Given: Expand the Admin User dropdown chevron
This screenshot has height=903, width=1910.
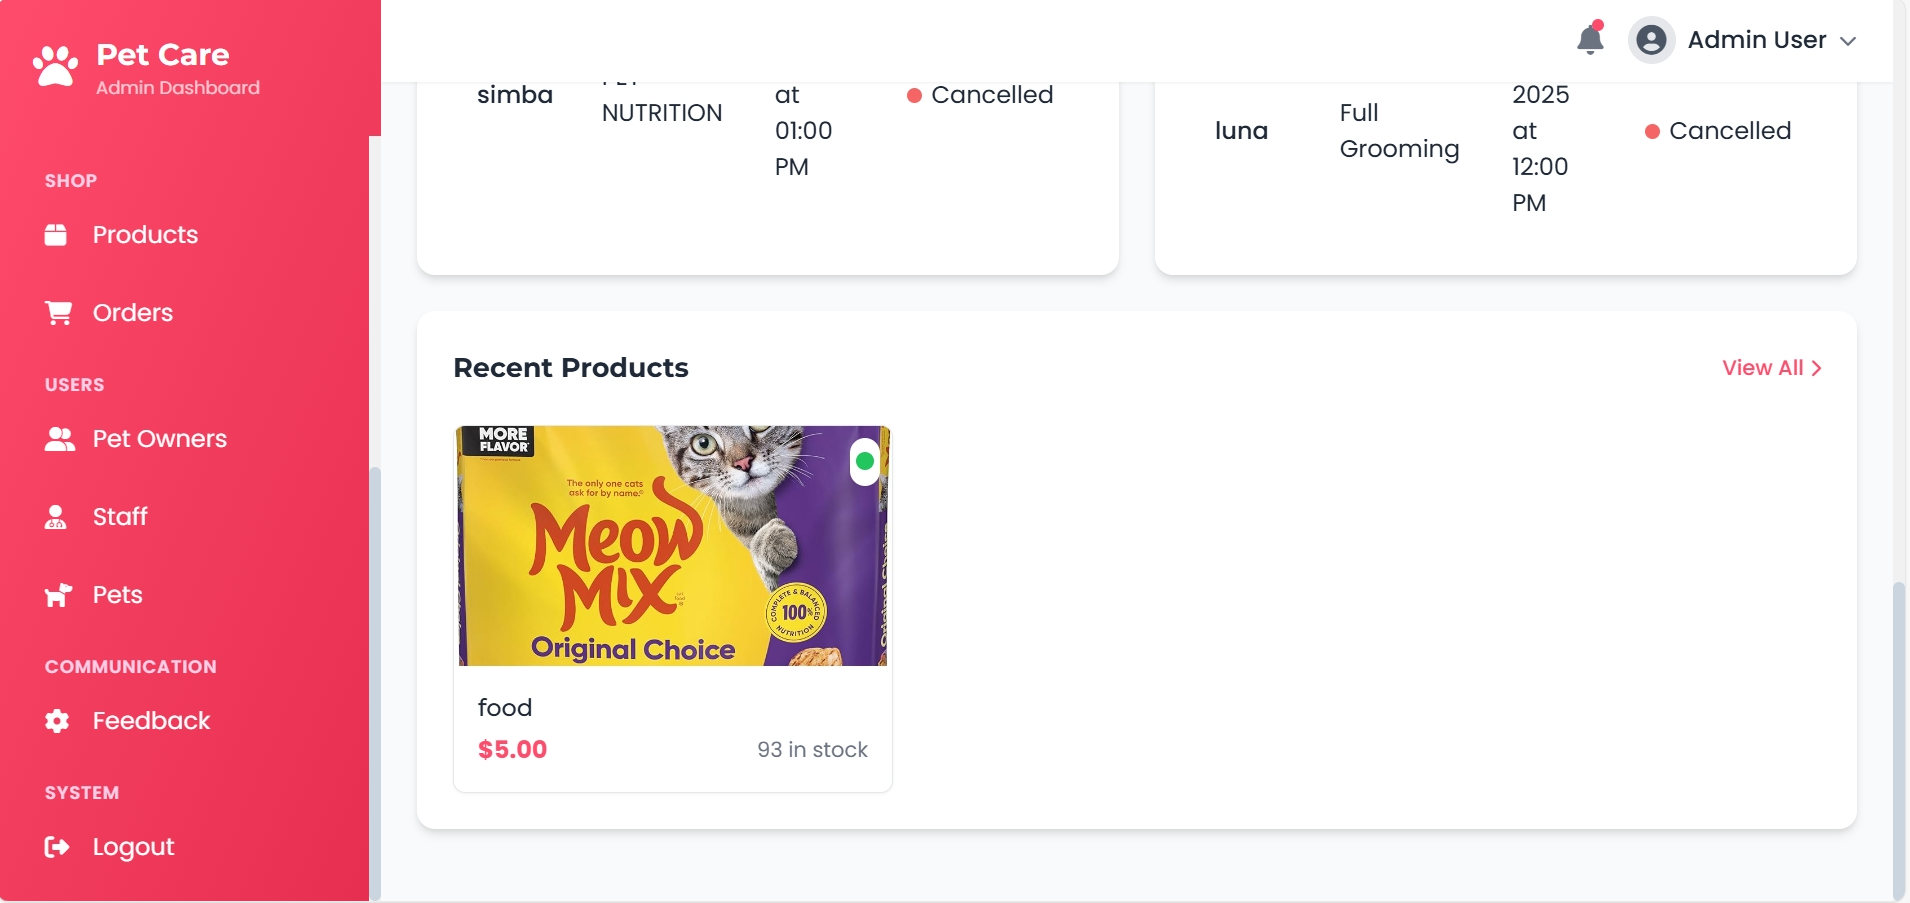Looking at the screenshot, I should click(1848, 41).
